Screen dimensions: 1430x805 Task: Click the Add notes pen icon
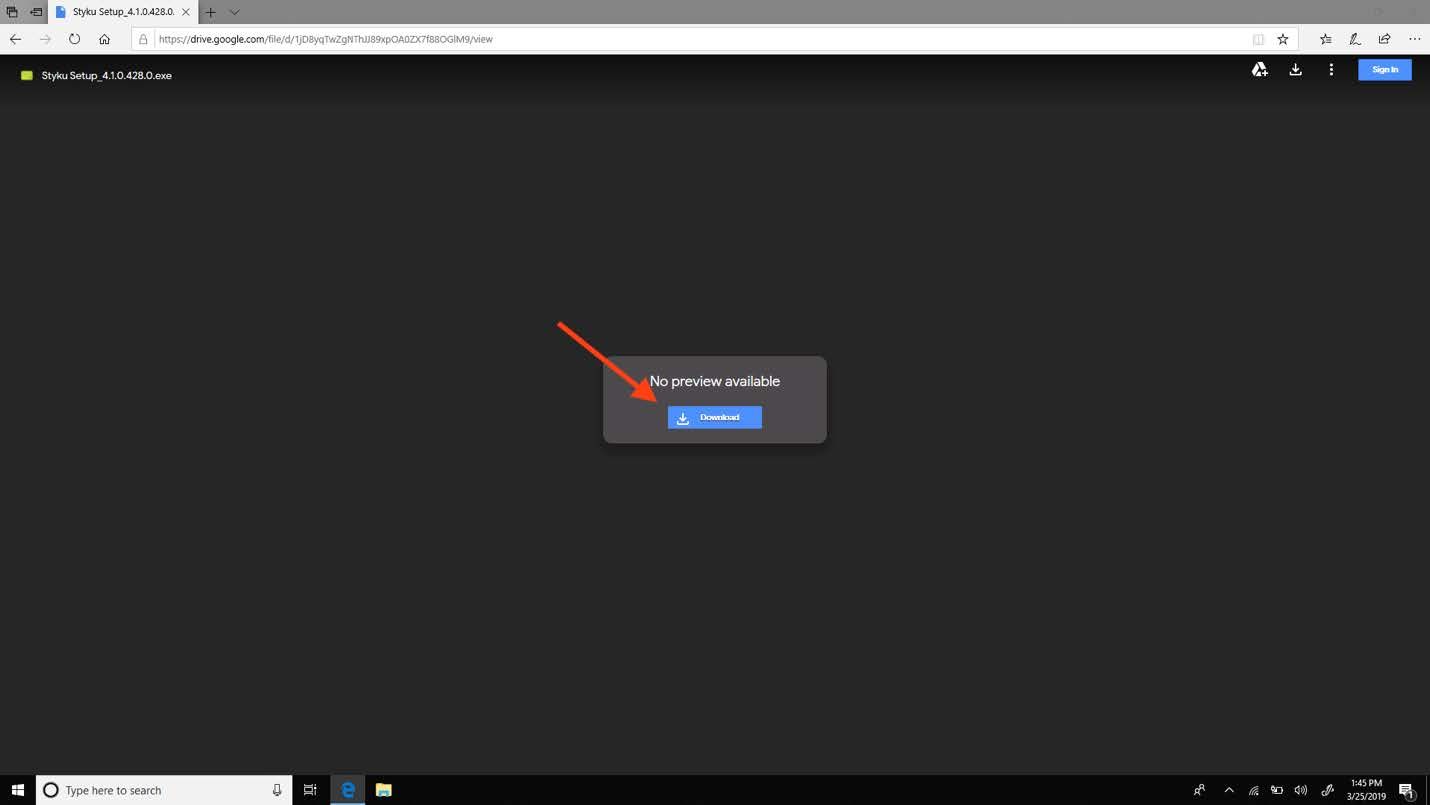click(1355, 39)
